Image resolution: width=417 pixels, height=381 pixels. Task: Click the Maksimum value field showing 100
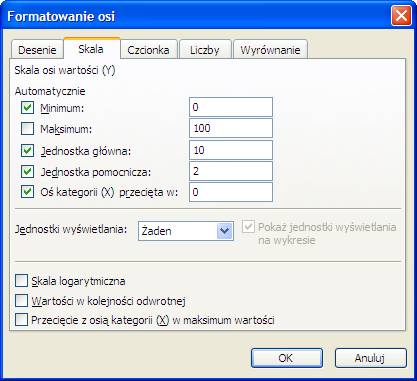point(231,128)
